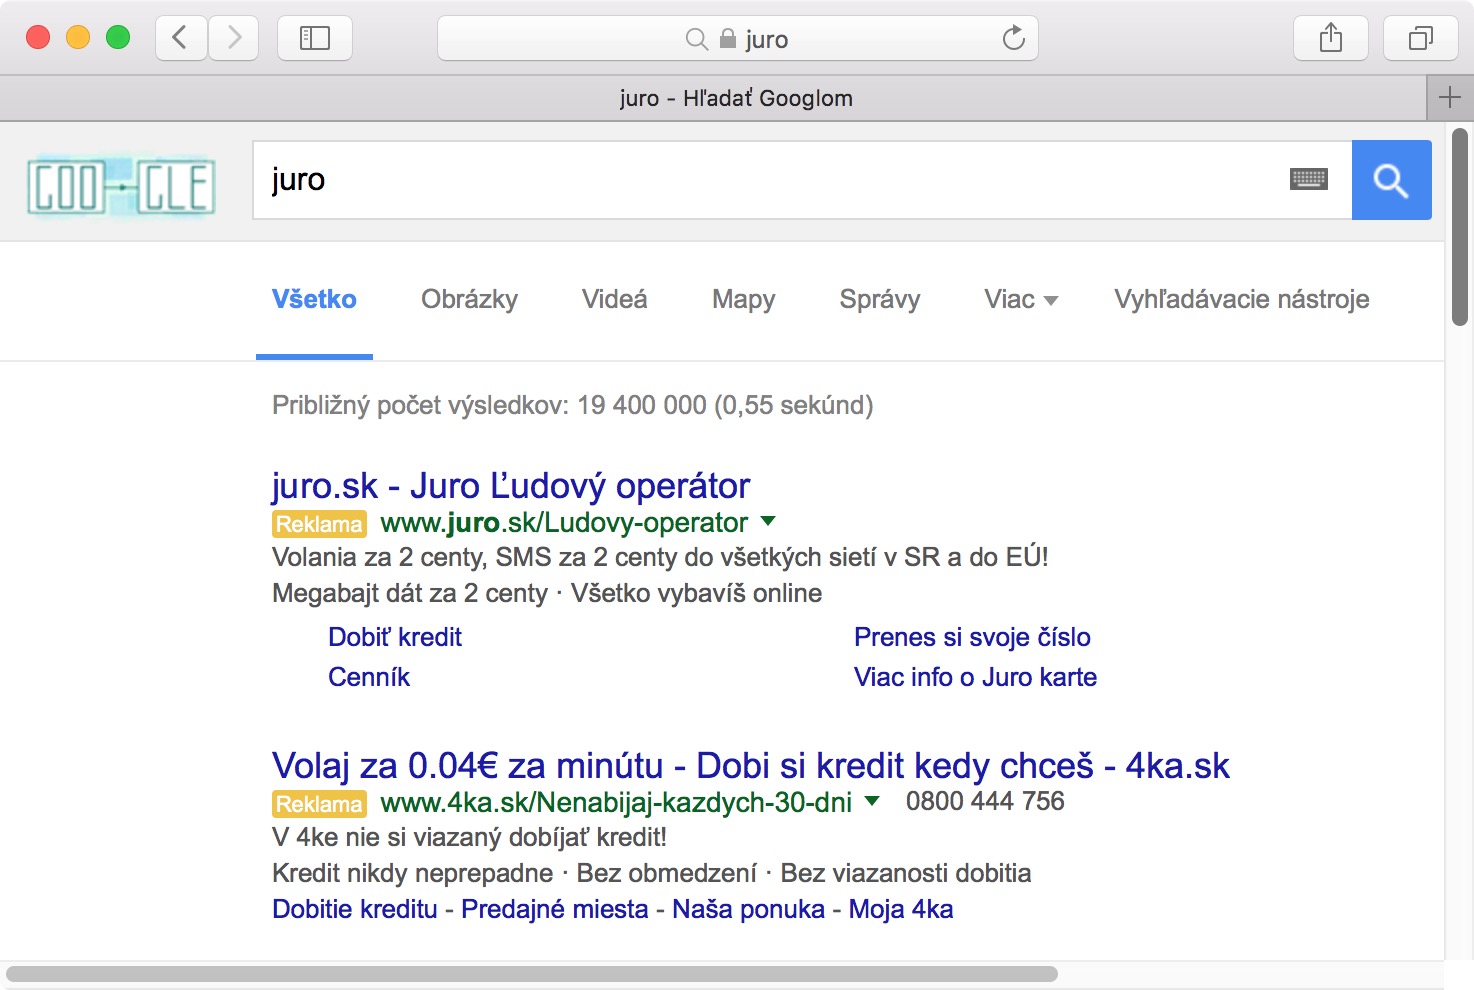Switch to the Mapy tab
The height and width of the screenshot is (990, 1474).
click(743, 299)
